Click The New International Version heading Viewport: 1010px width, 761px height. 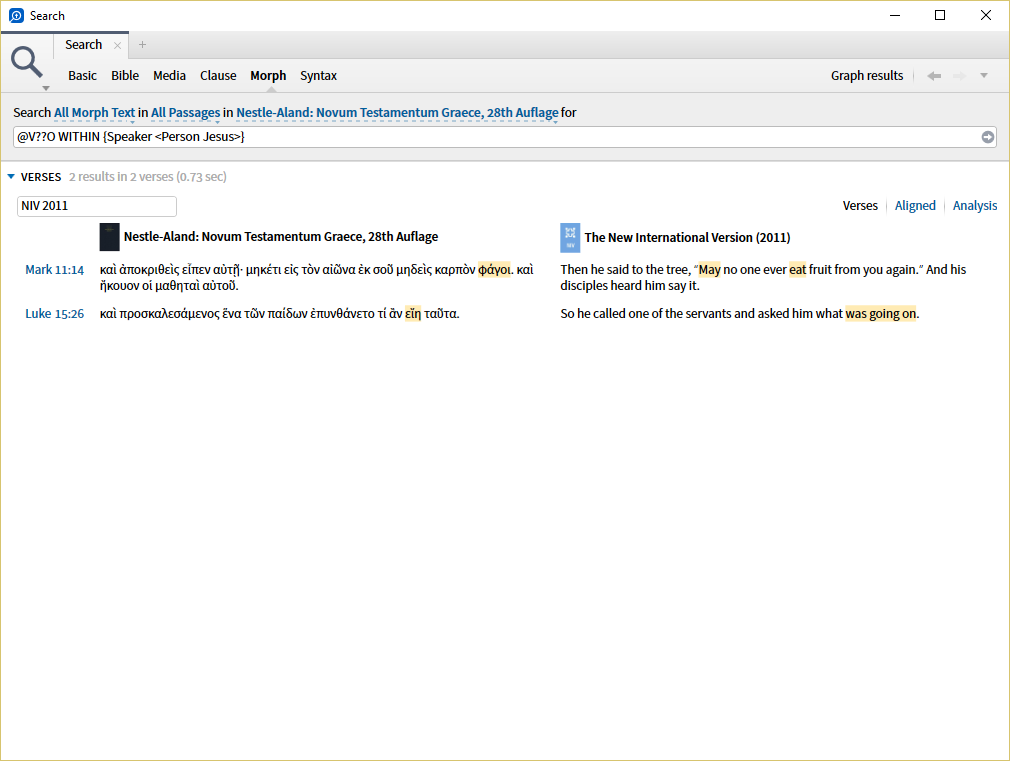(x=687, y=237)
